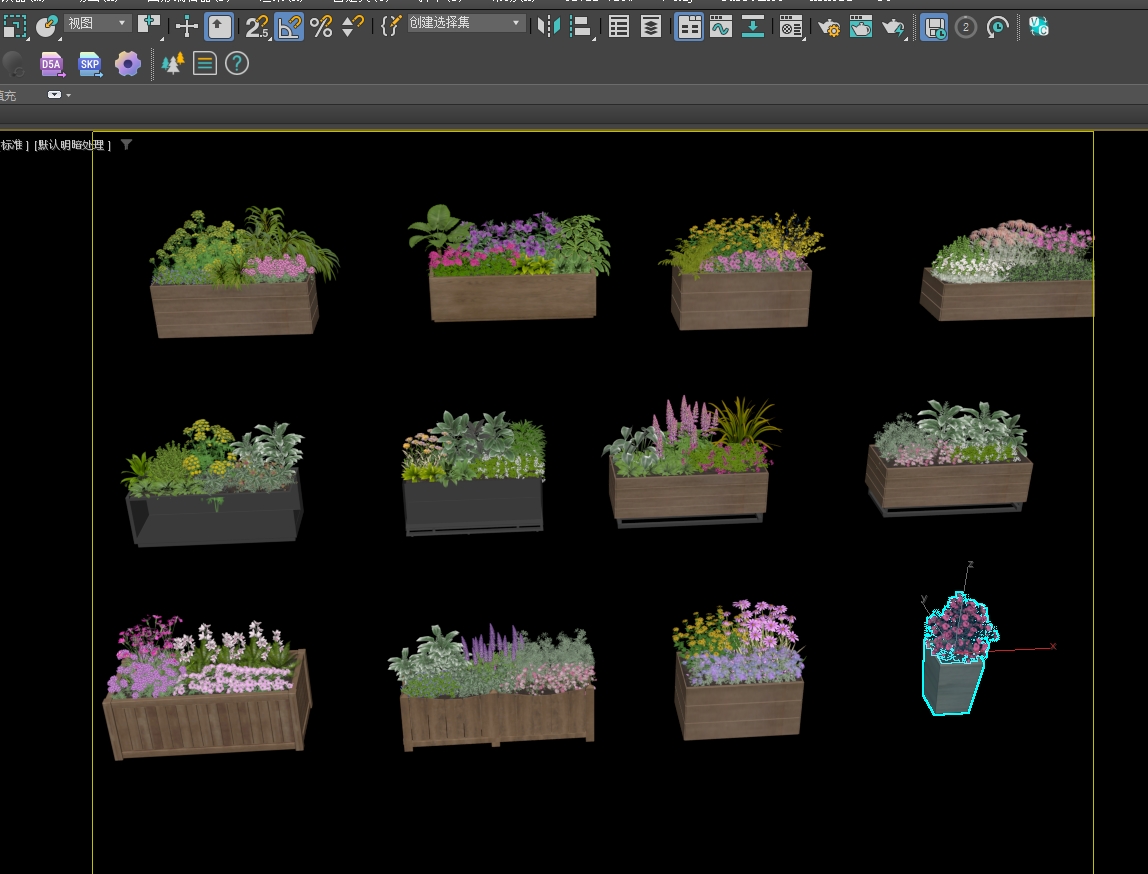The image size is (1148, 874).
Task: Toggle the 2.5D Snaps button
Action: coord(257,27)
